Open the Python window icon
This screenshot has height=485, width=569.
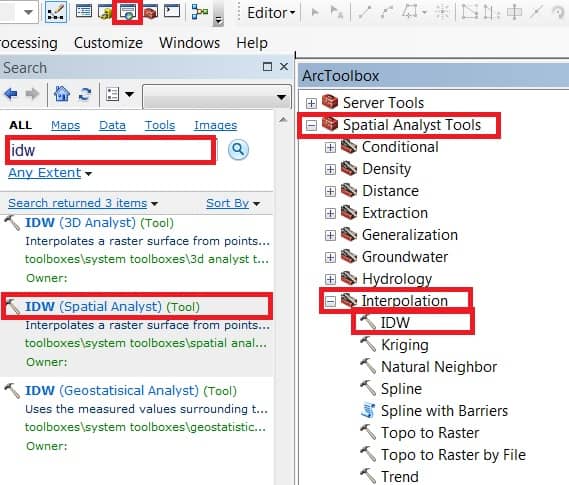172,11
